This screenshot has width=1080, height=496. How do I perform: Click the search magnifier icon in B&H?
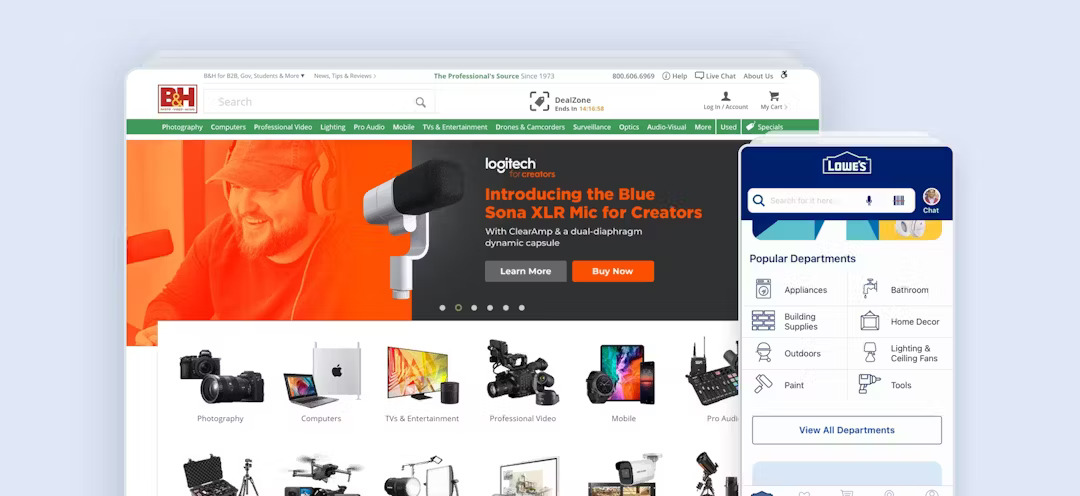coord(421,102)
